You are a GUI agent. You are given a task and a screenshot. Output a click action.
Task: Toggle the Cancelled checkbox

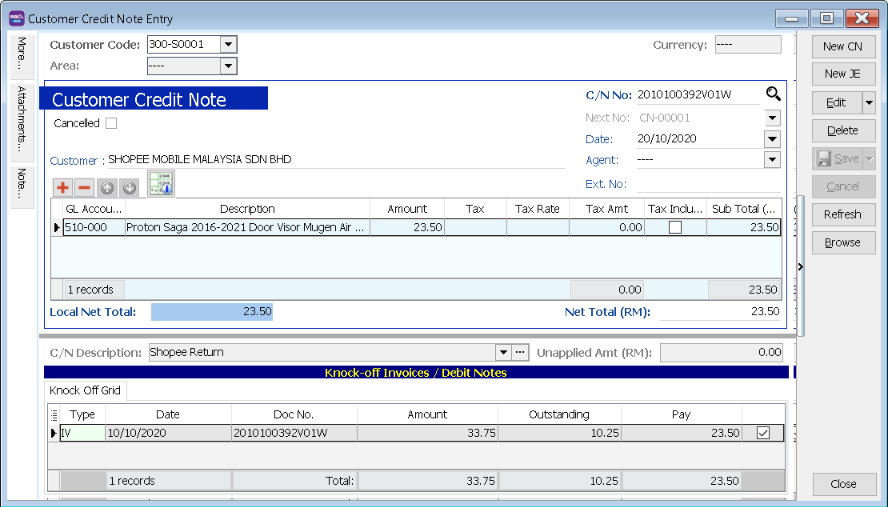111,123
